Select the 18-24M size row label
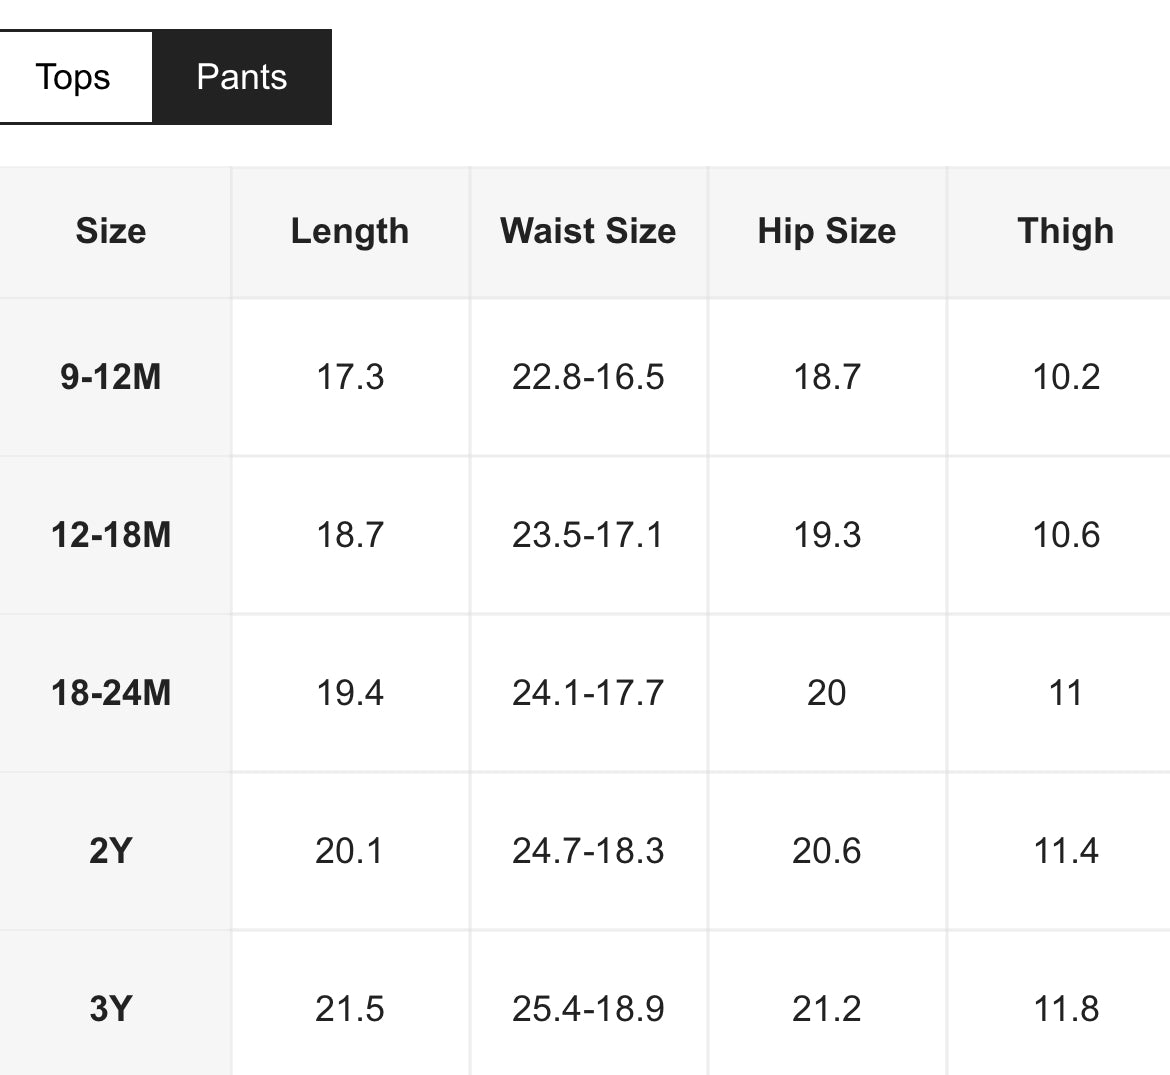 (111, 693)
